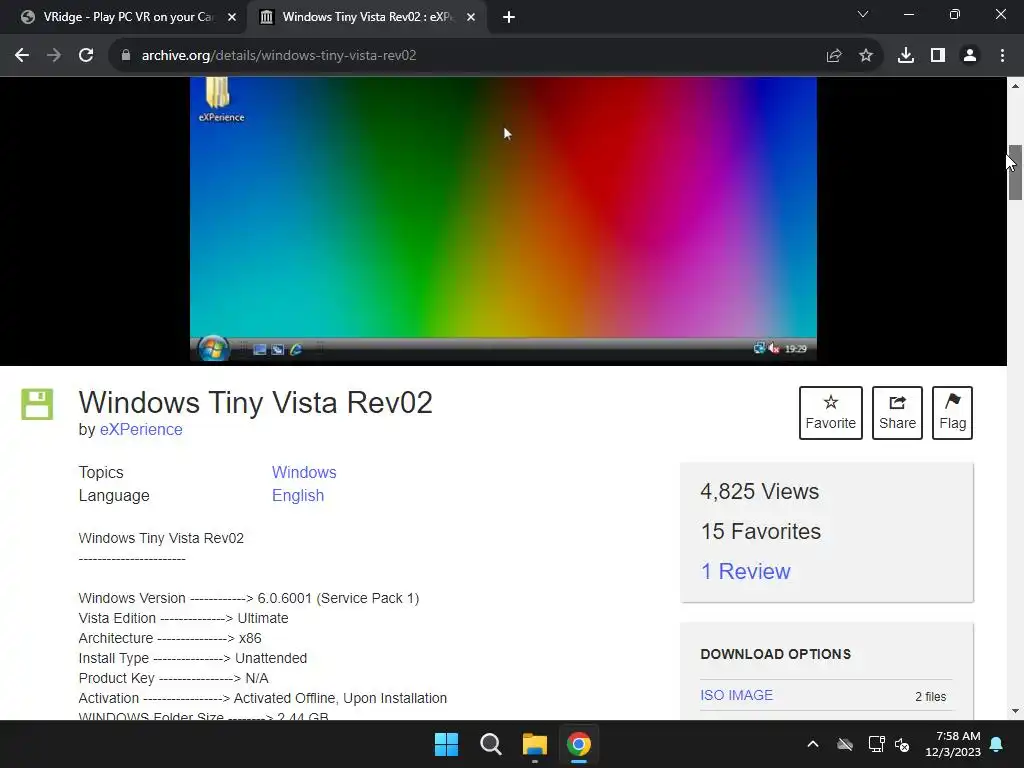This screenshot has height=768, width=1024.
Task: Click the Chrome taskbar icon
Action: [x=579, y=744]
